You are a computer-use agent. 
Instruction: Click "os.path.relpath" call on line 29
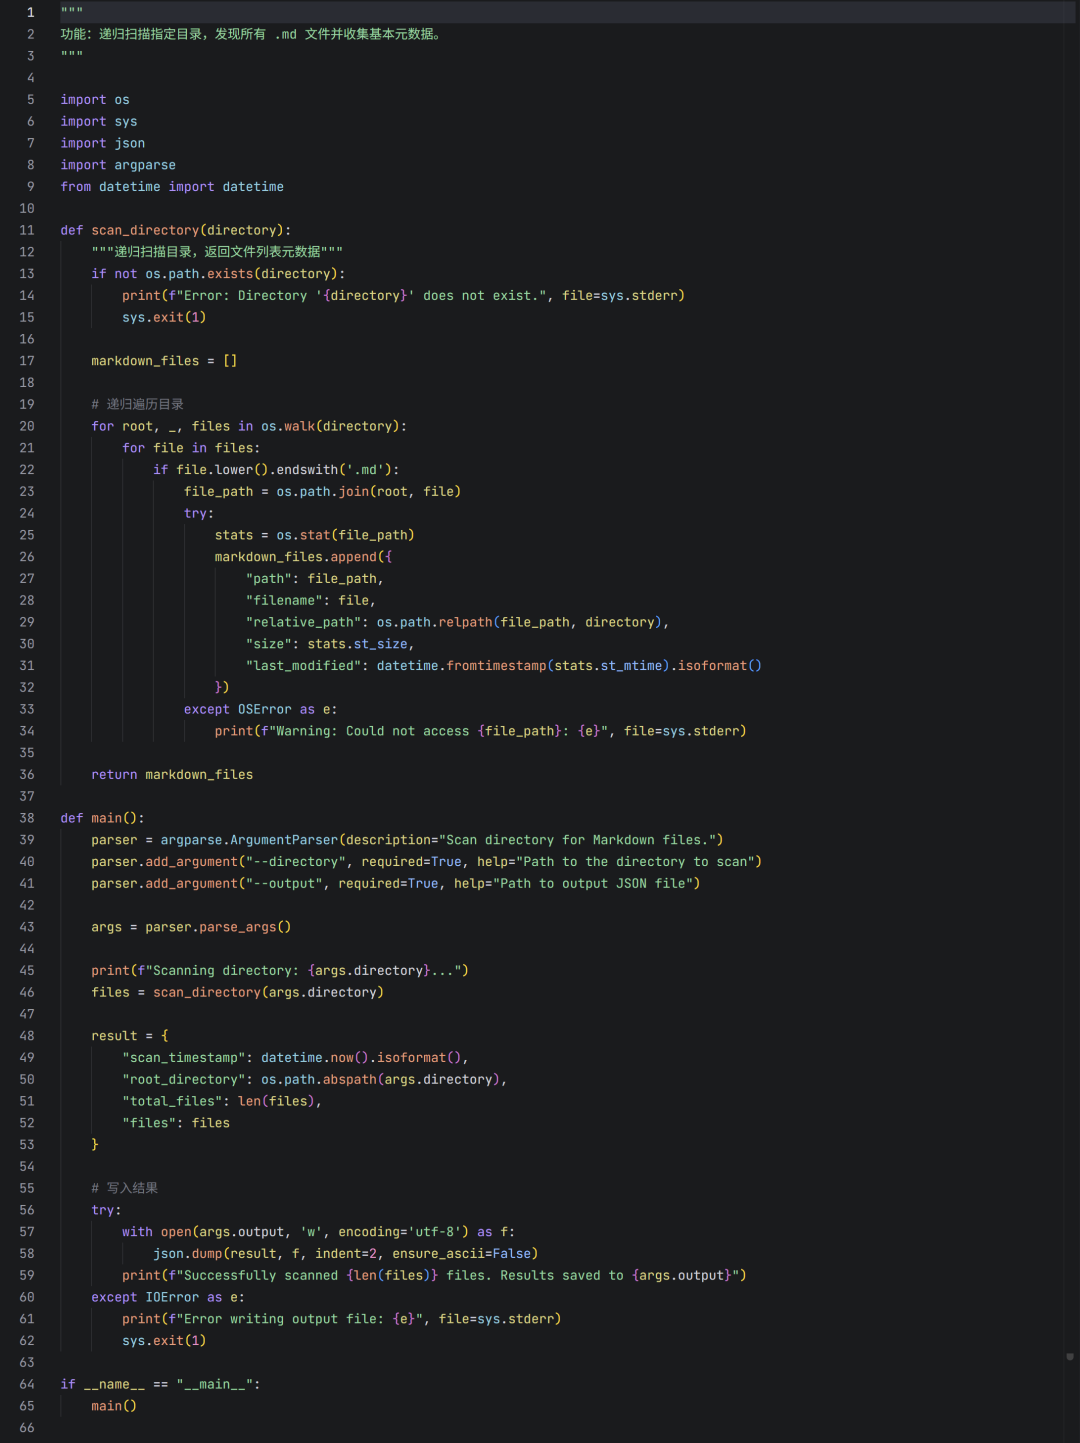[x=434, y=623]
